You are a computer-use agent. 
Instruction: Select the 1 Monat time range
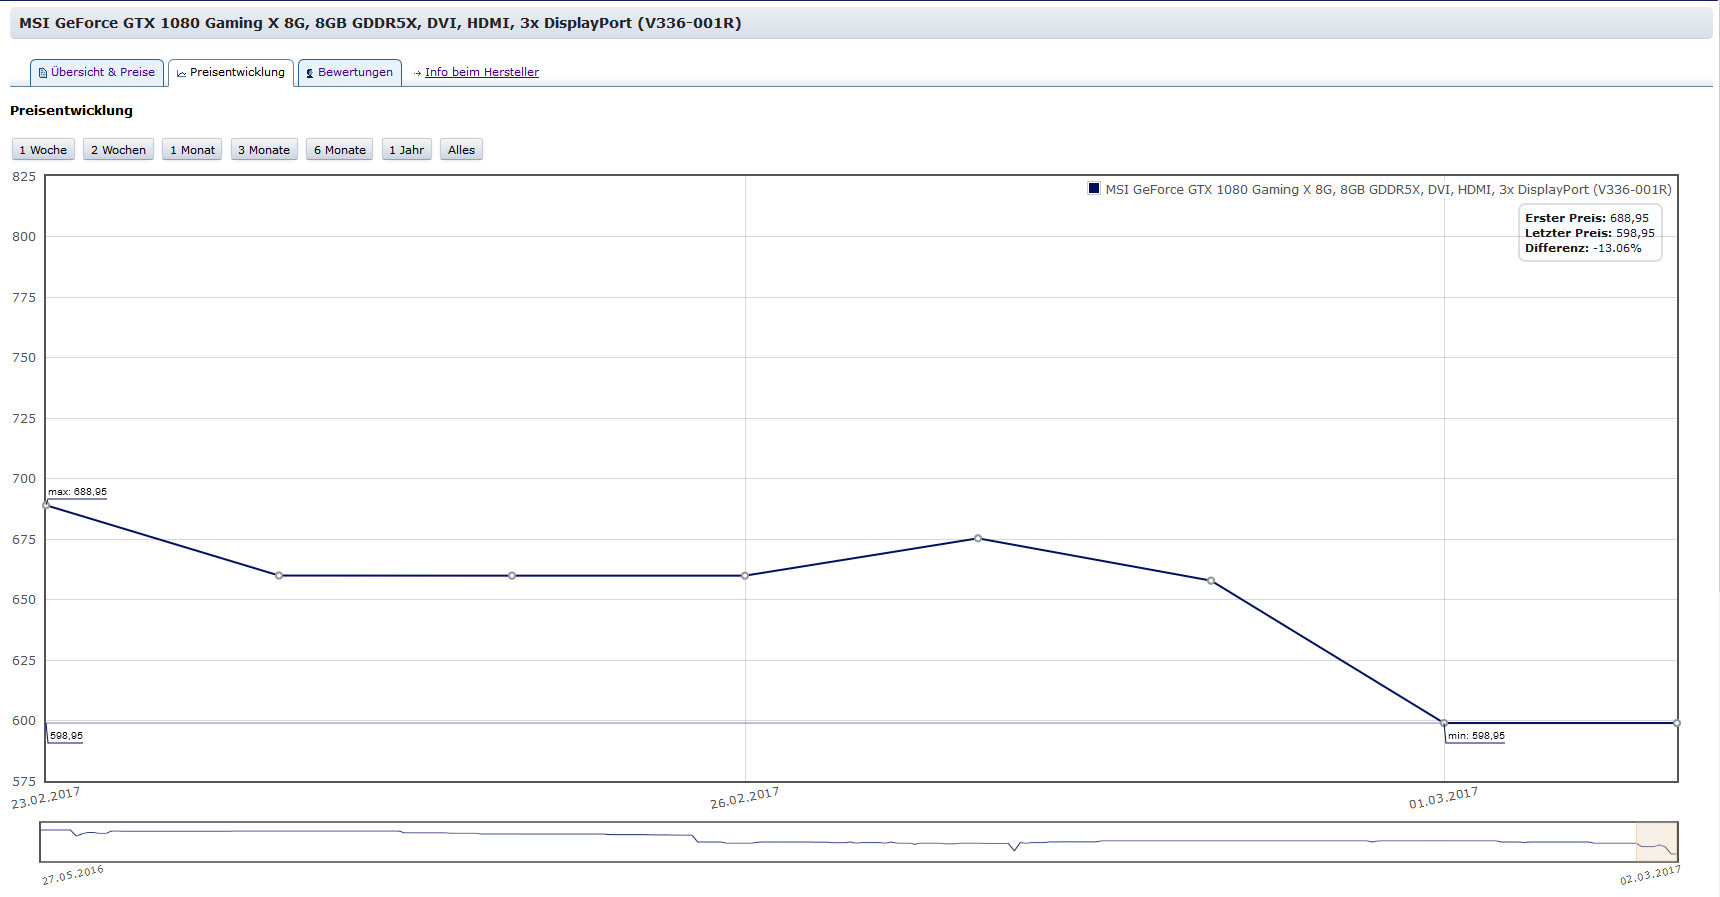[x=192, y=150]
